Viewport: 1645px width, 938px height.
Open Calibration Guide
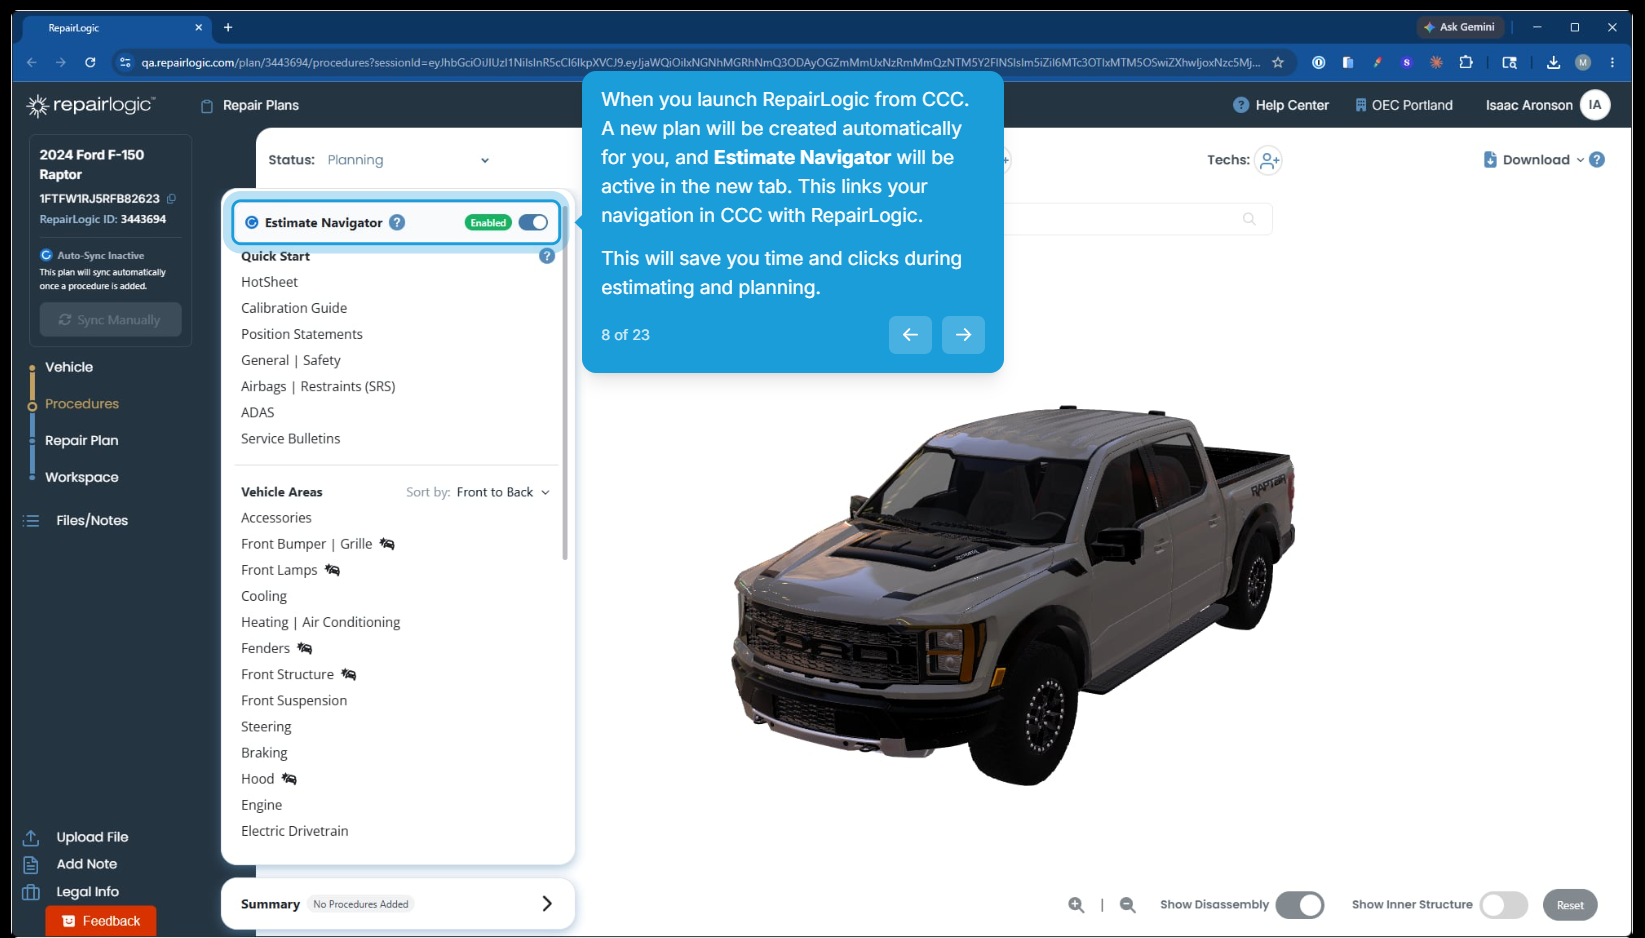pyautogui.click(x=294, y=308)
